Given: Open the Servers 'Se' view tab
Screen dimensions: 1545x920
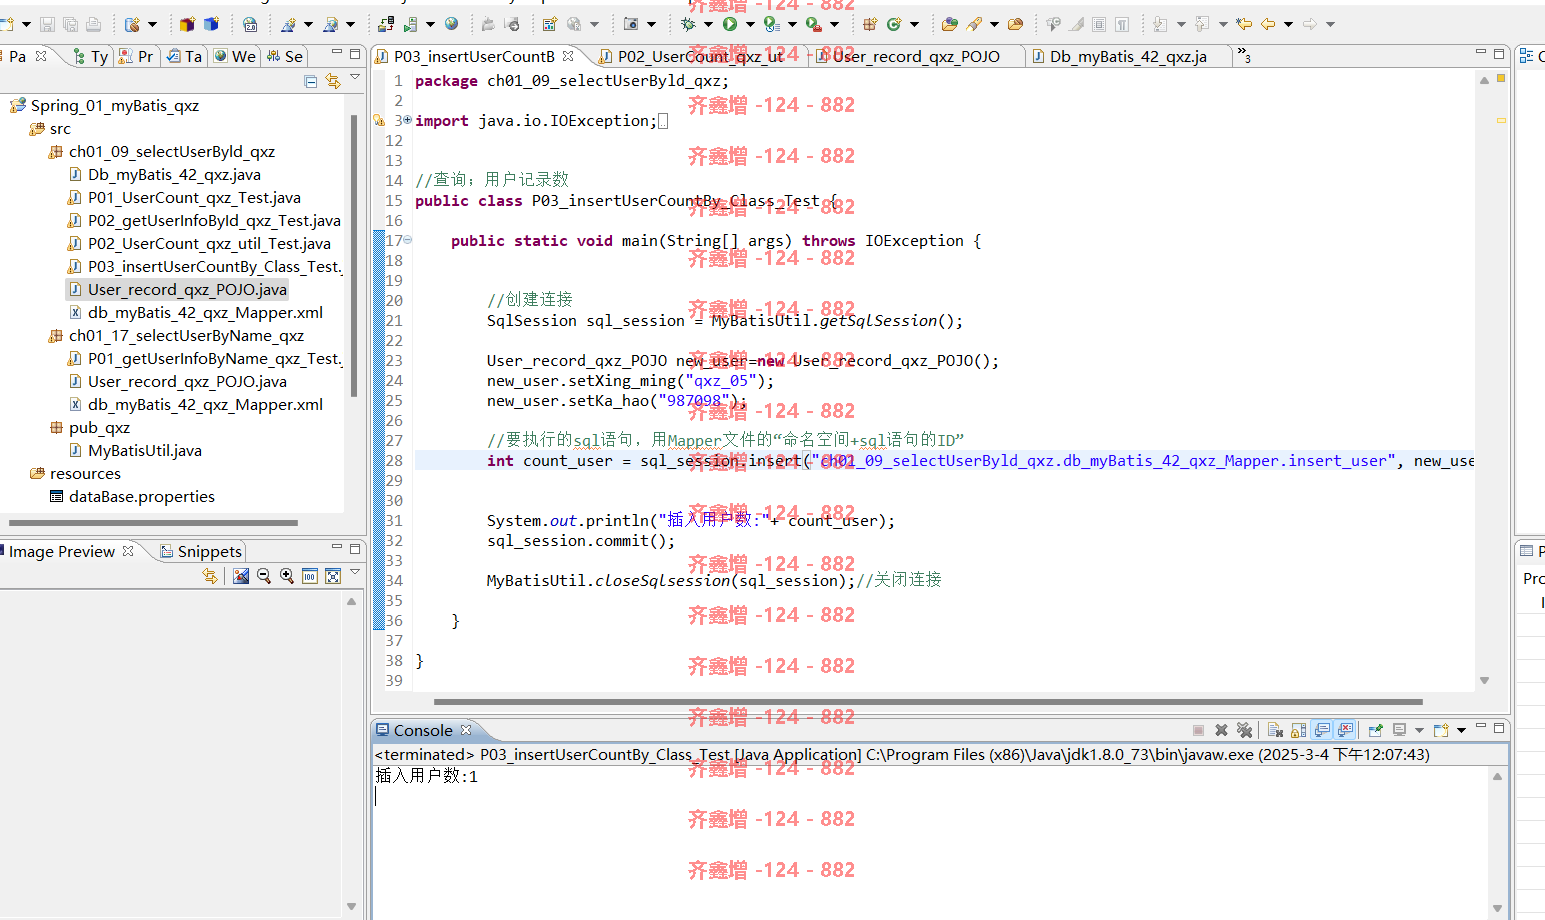Looking at the screenshot, I should pos(285,56).
